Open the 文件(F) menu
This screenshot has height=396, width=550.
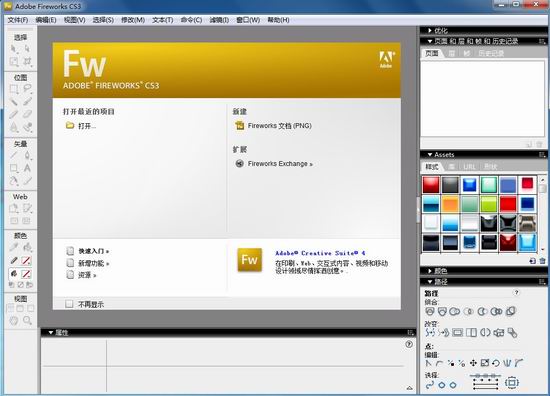(x=18, y=20)
